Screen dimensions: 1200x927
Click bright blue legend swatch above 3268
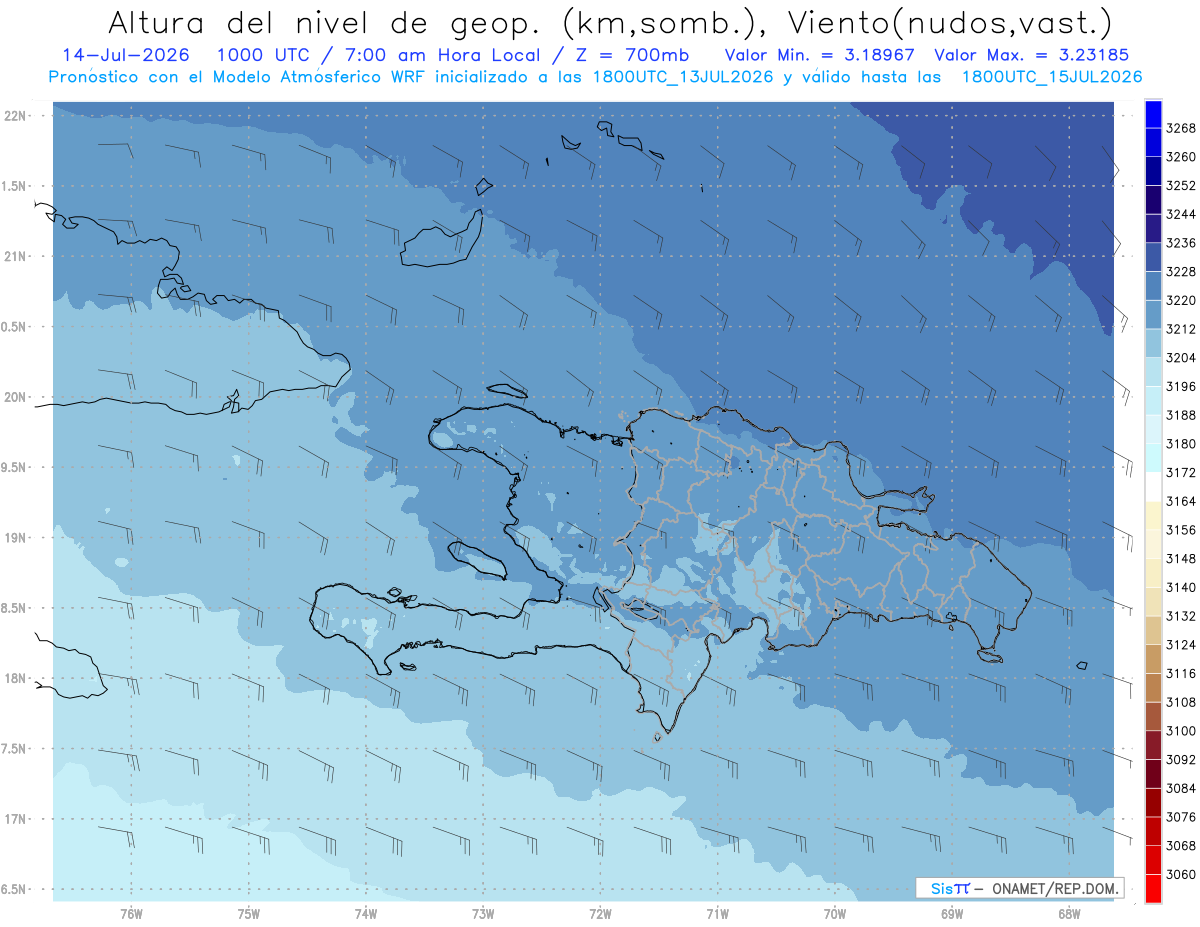(1153, 114)
